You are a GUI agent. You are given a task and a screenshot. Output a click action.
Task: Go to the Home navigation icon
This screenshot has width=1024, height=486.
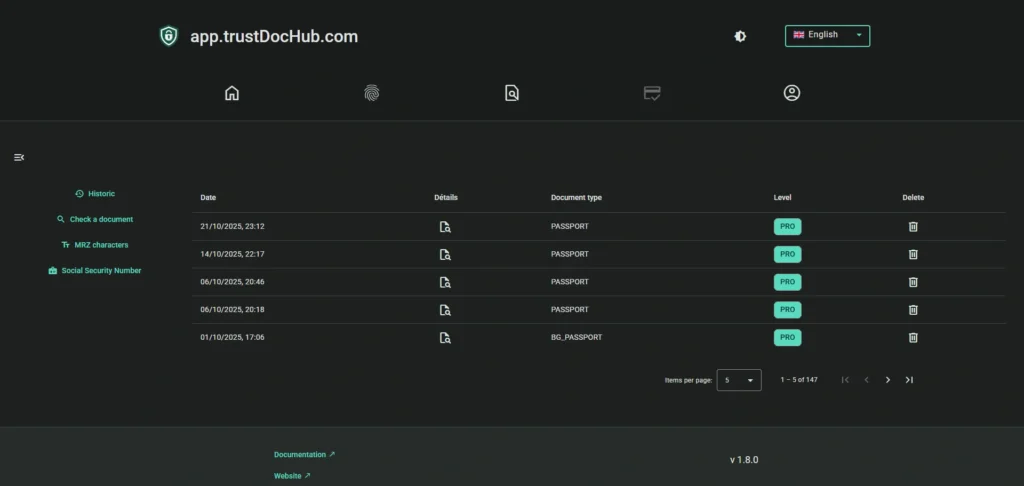232,93
